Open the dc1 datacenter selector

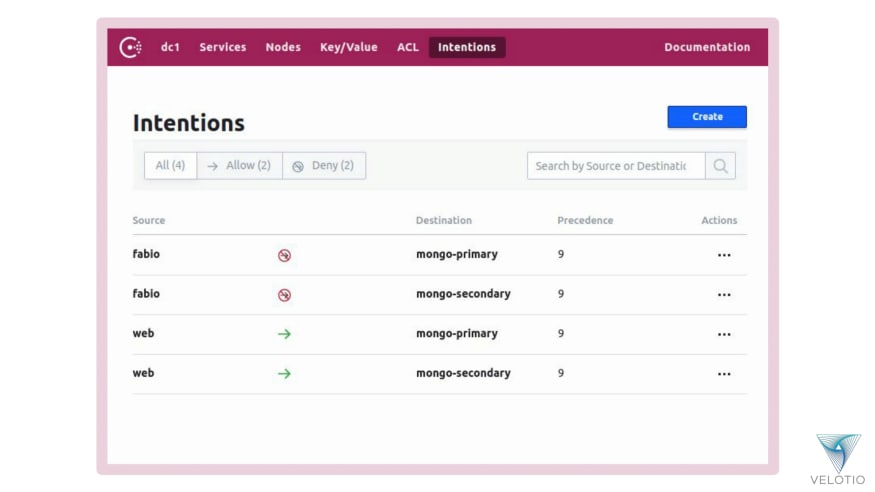tap(170, 47)
